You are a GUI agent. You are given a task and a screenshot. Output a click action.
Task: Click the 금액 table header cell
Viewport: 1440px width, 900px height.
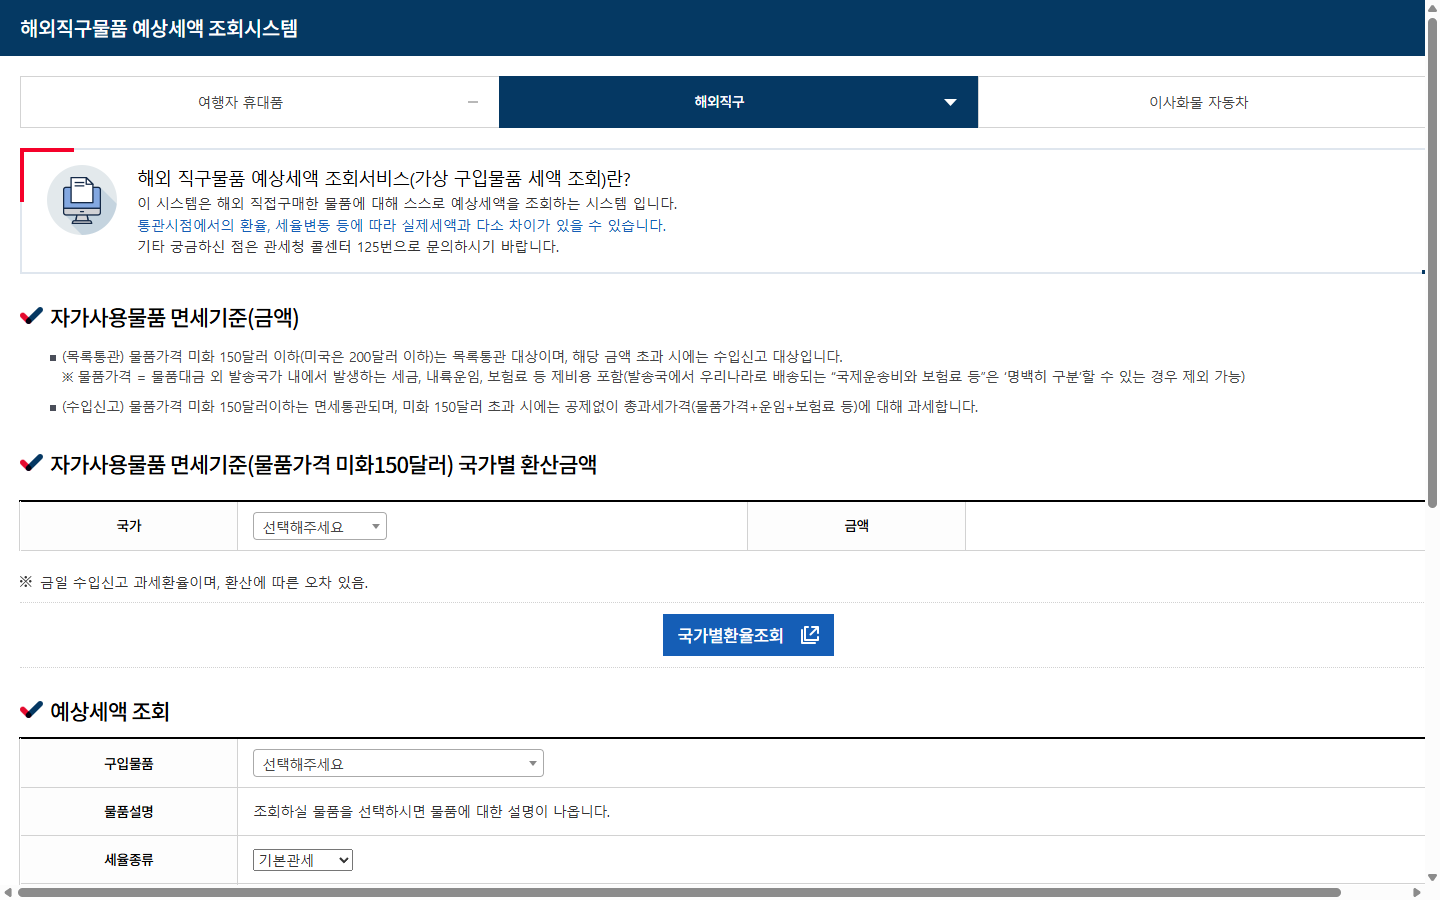856,526
